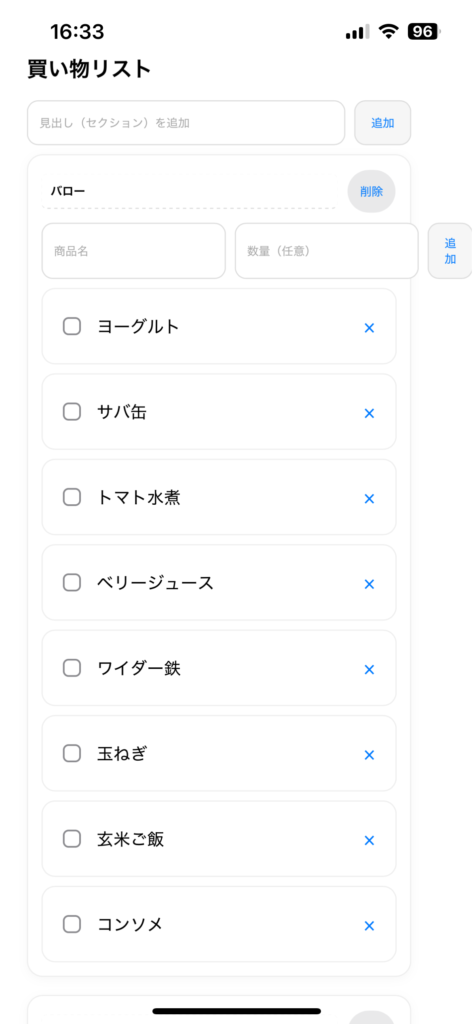Remove トマト水煮 via the X icon
Screen dimensions: 473x1024
click(x=369, y=498)
